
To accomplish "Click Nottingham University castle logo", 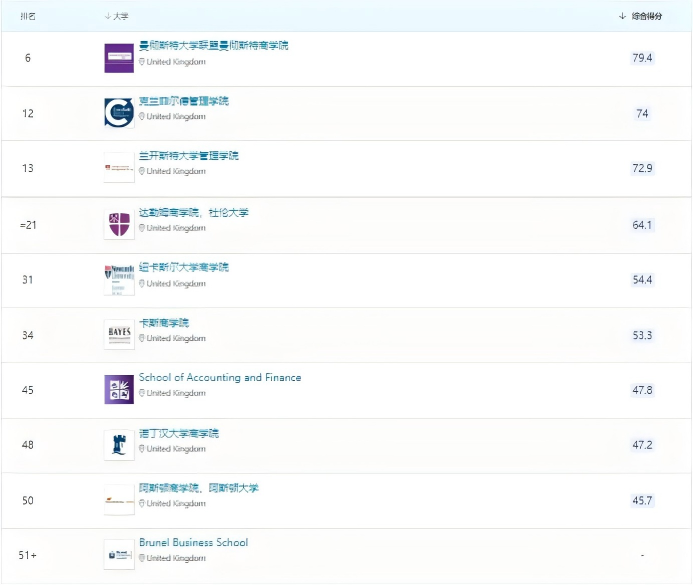I will click(119, 445).
